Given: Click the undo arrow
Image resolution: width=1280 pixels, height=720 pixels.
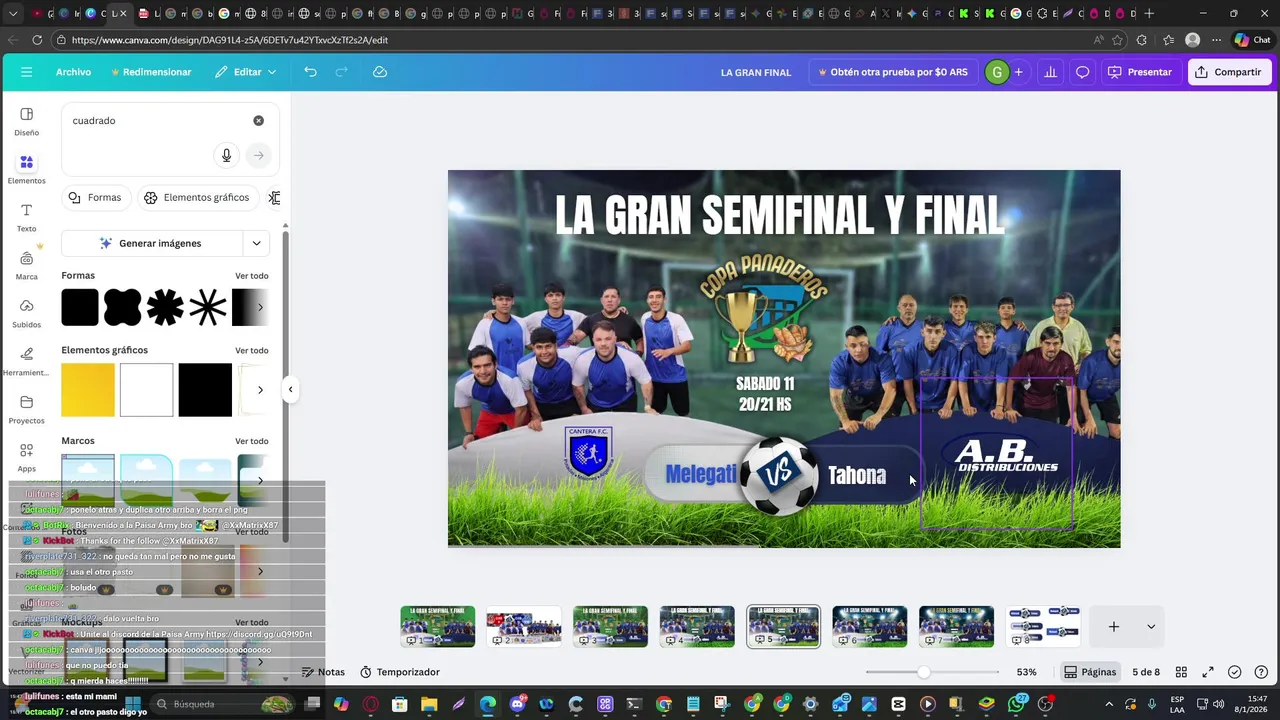Looking at the screenshot, I should [310, 72].
